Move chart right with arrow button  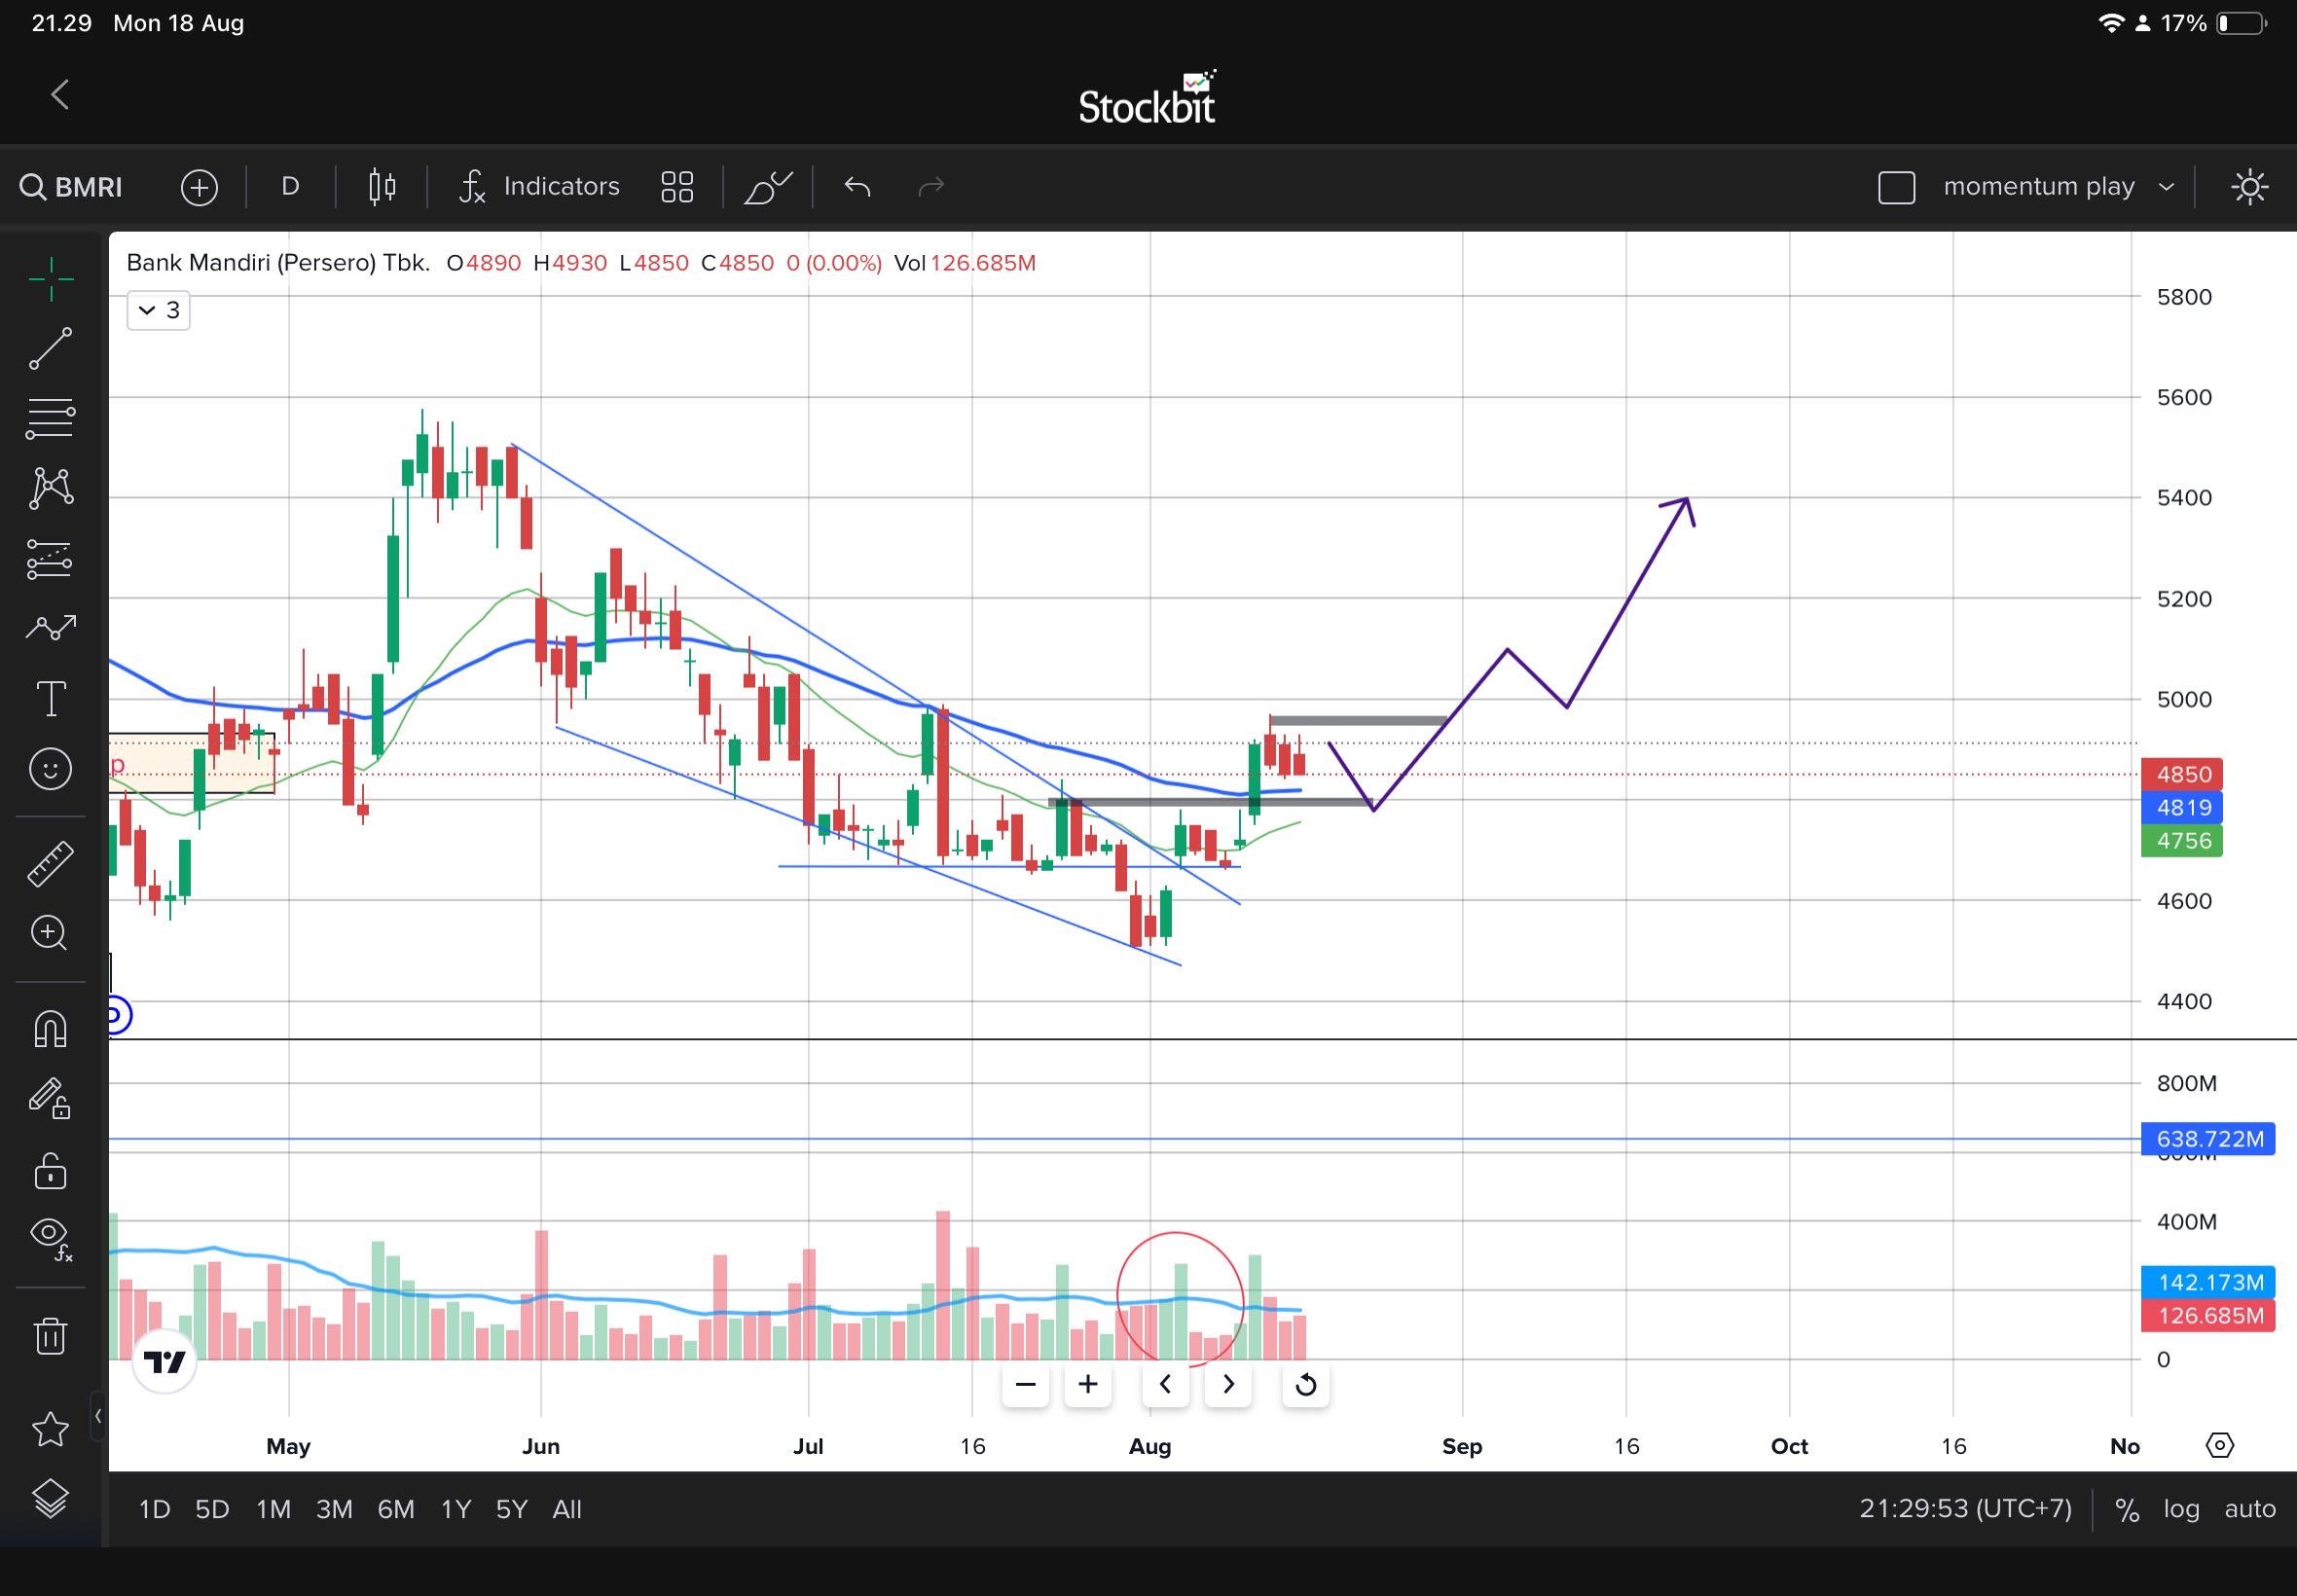coord(1228,1384)
